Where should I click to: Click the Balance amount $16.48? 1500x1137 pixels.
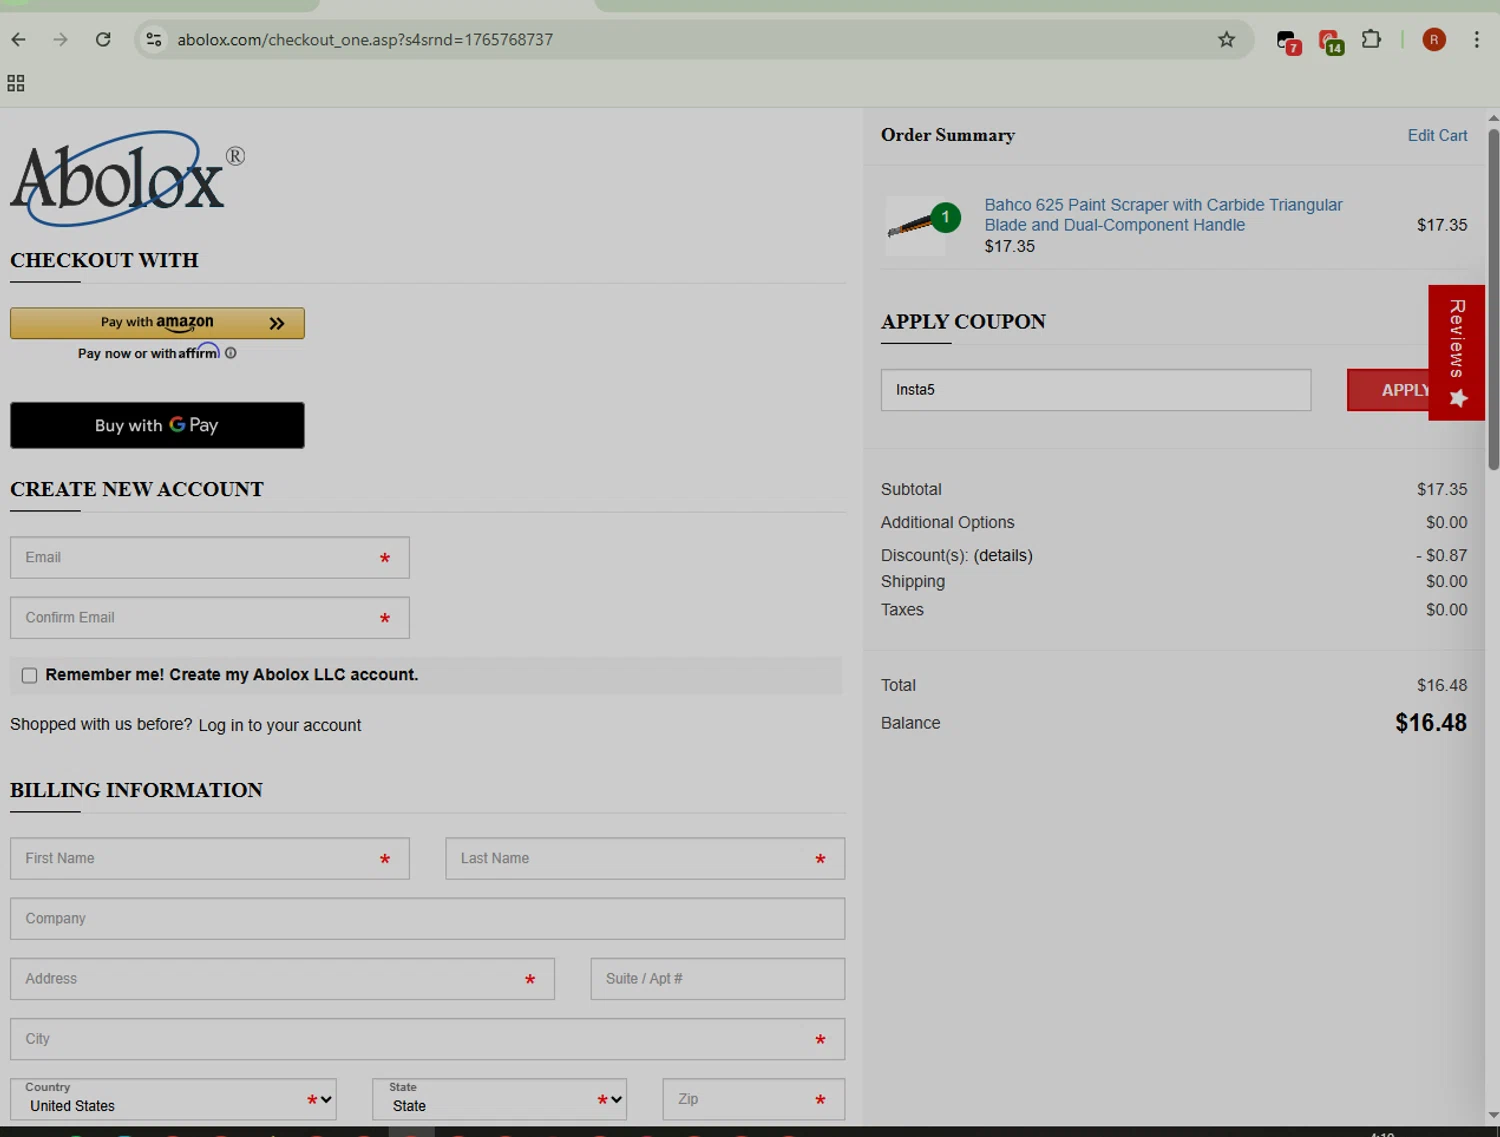point(1431,723)
